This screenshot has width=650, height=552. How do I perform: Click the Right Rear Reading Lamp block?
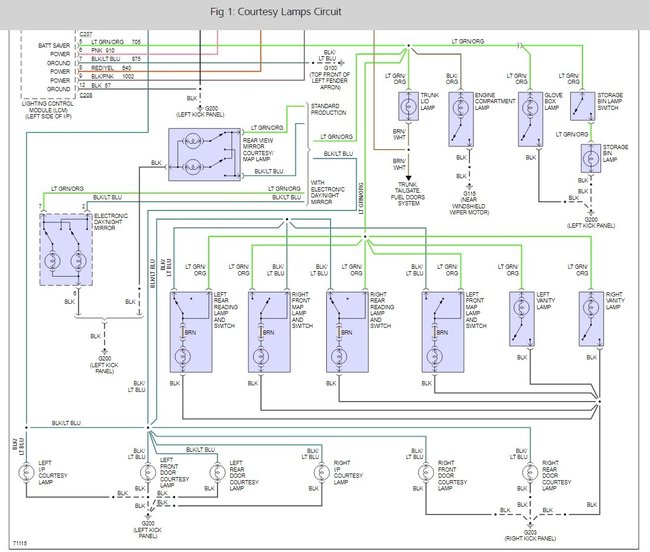tap(344, 332)
